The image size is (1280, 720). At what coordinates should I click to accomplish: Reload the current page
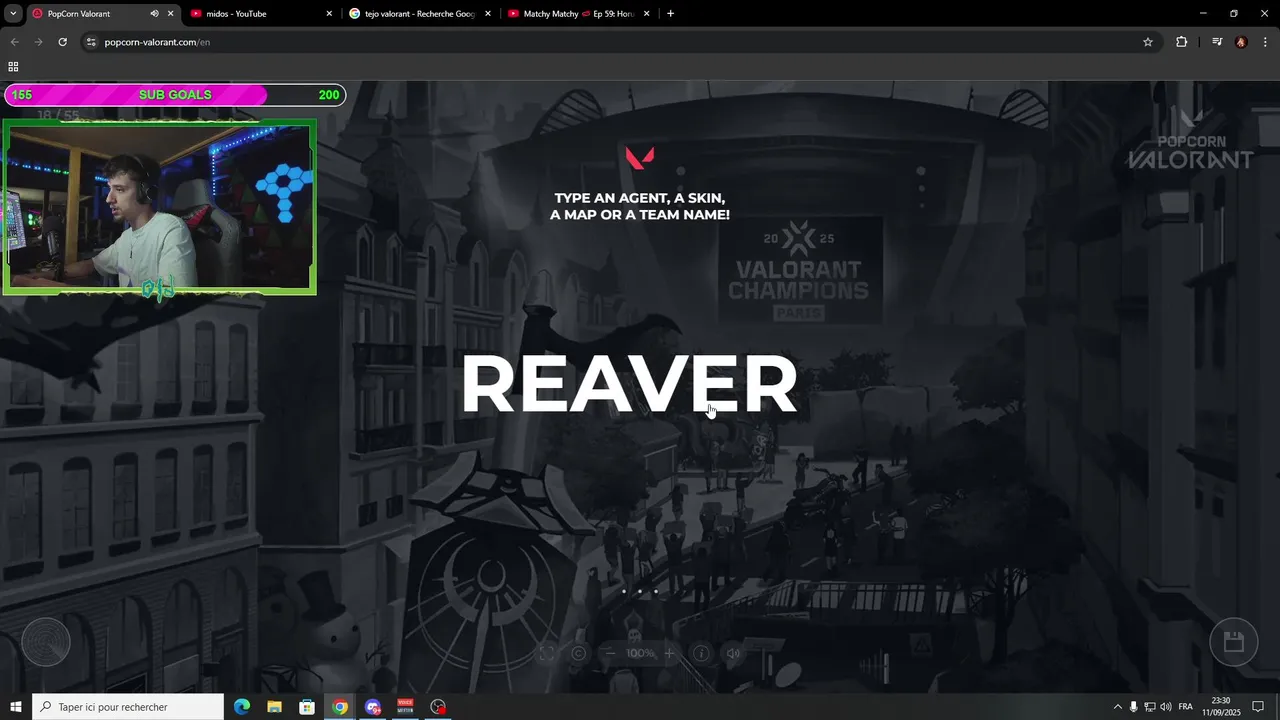tap(62, 42)
